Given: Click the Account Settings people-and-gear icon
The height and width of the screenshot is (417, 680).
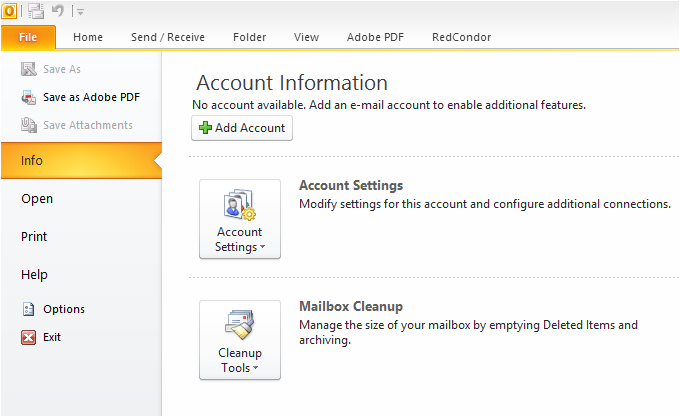Looking at the screenshot, I should (240, 205).
